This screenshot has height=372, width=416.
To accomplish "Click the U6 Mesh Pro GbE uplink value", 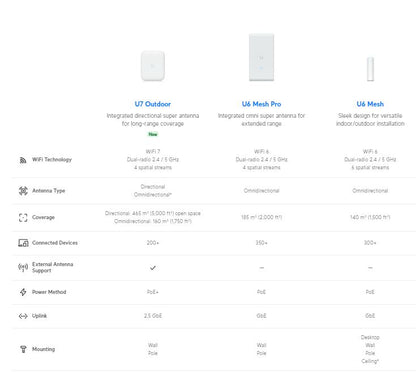I will [261, 316].
